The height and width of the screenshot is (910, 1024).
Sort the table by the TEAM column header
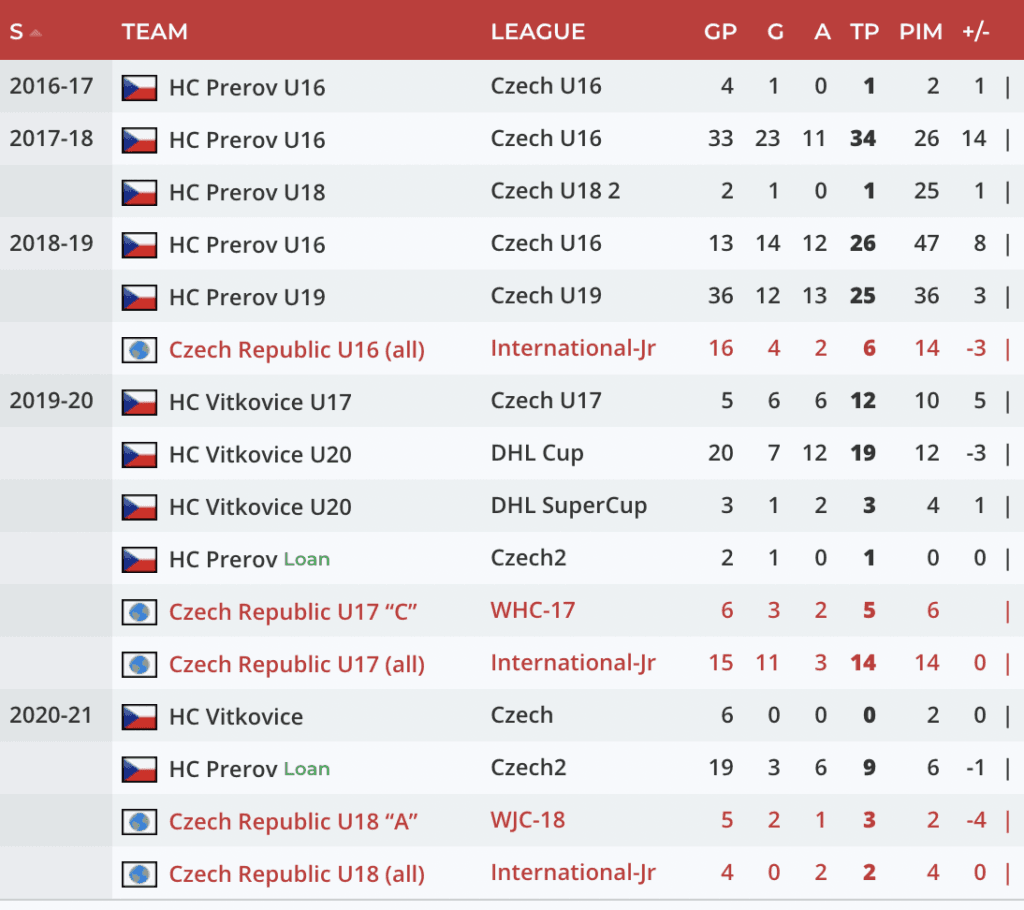tap(155, 32)
